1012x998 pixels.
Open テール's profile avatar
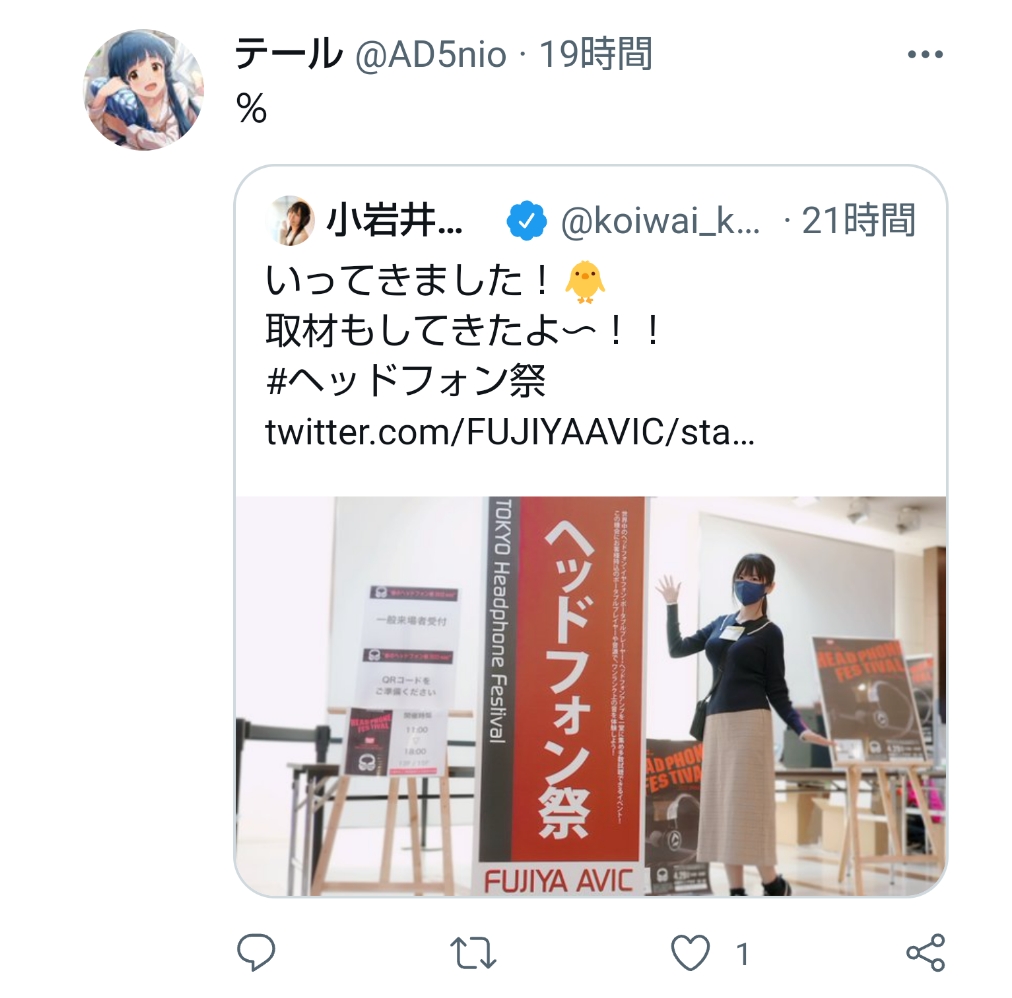(x=143, y=90)
